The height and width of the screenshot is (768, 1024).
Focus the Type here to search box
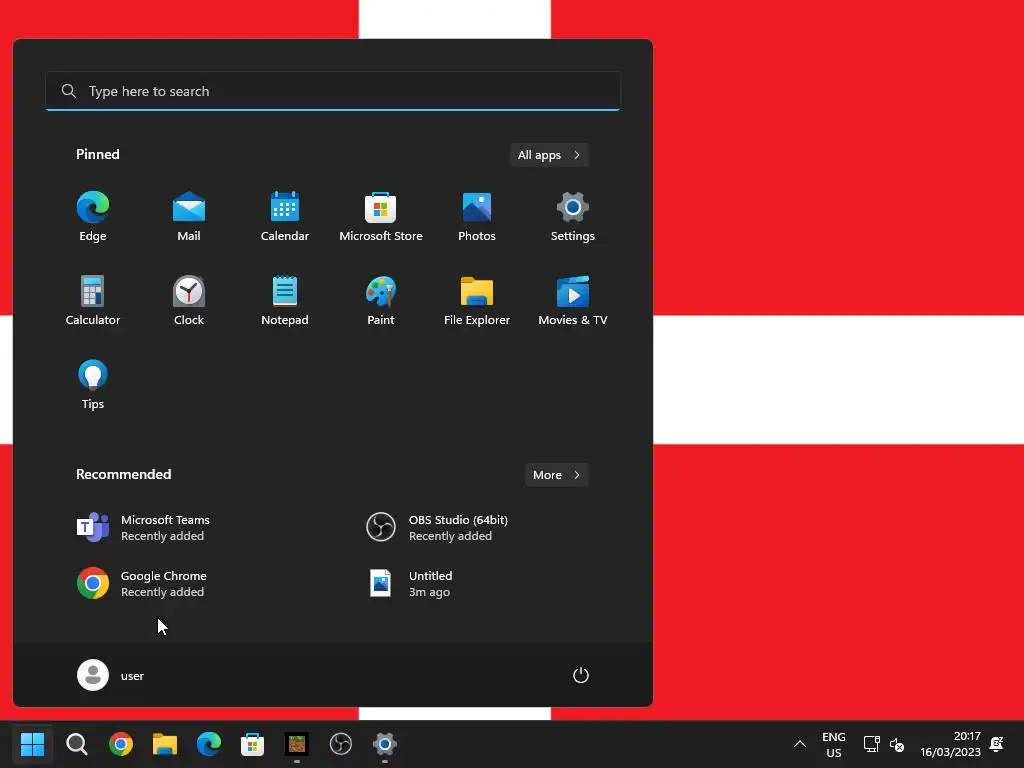point(333,91)
